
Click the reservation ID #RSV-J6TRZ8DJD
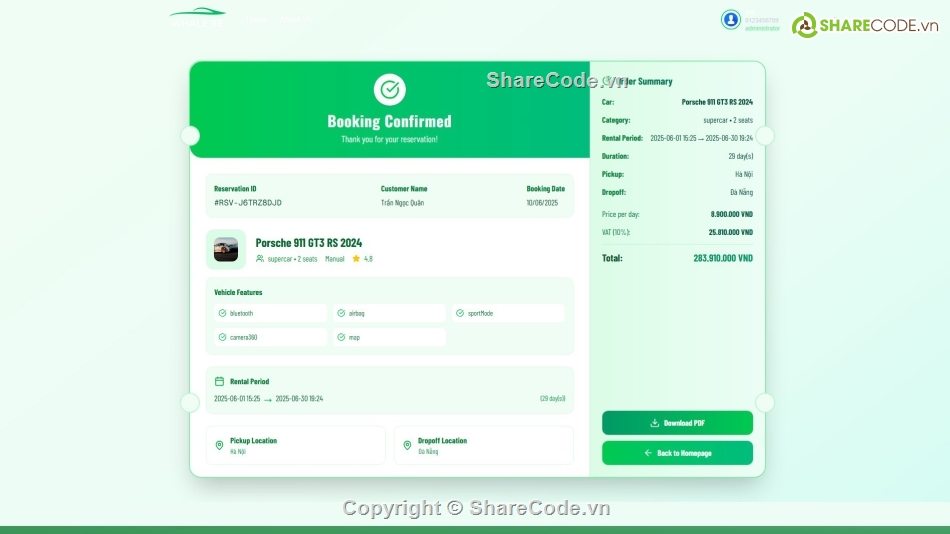[248, 203]
